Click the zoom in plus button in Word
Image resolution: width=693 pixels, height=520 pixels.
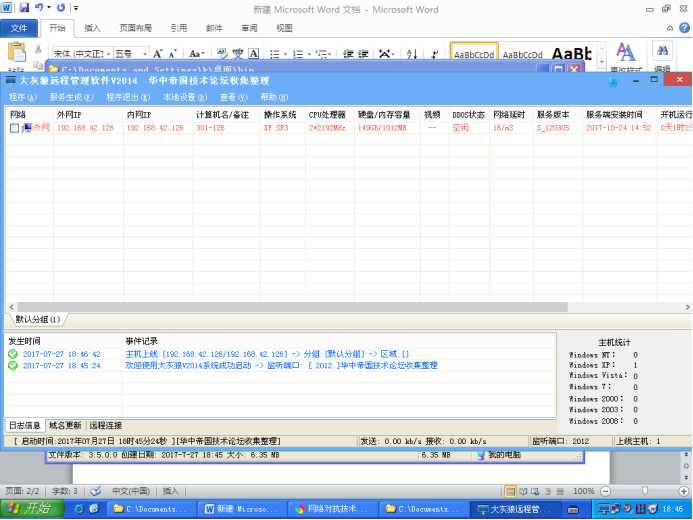point(683,491)
